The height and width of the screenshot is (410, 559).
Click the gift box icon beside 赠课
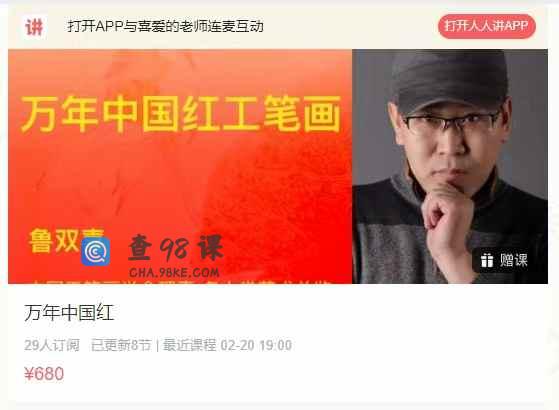point(487,260)
